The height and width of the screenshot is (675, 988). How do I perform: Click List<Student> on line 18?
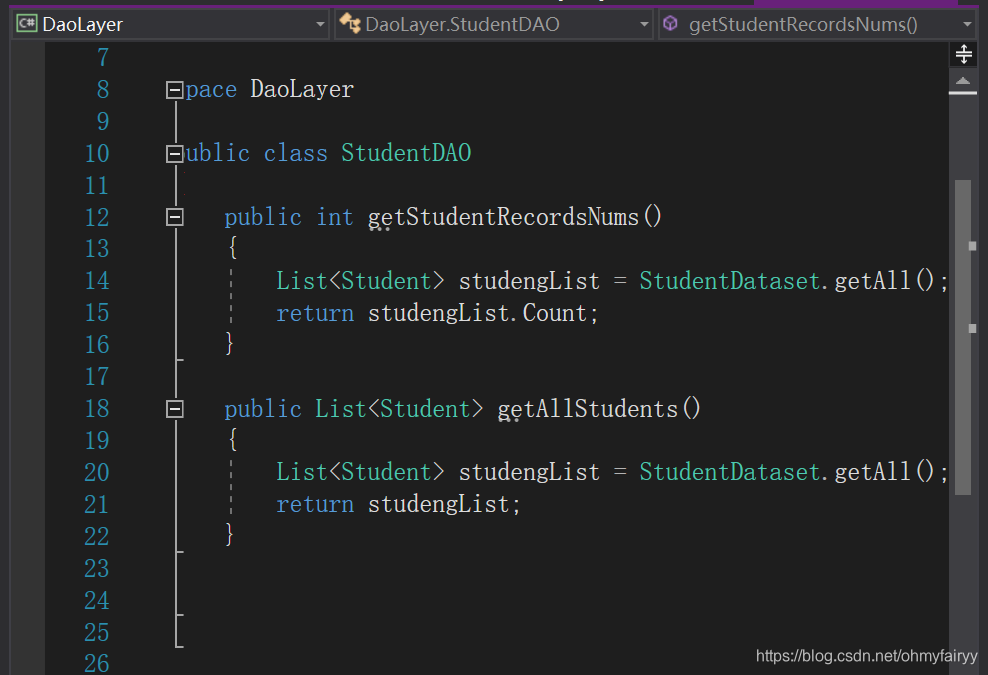(x=399, y=409)
